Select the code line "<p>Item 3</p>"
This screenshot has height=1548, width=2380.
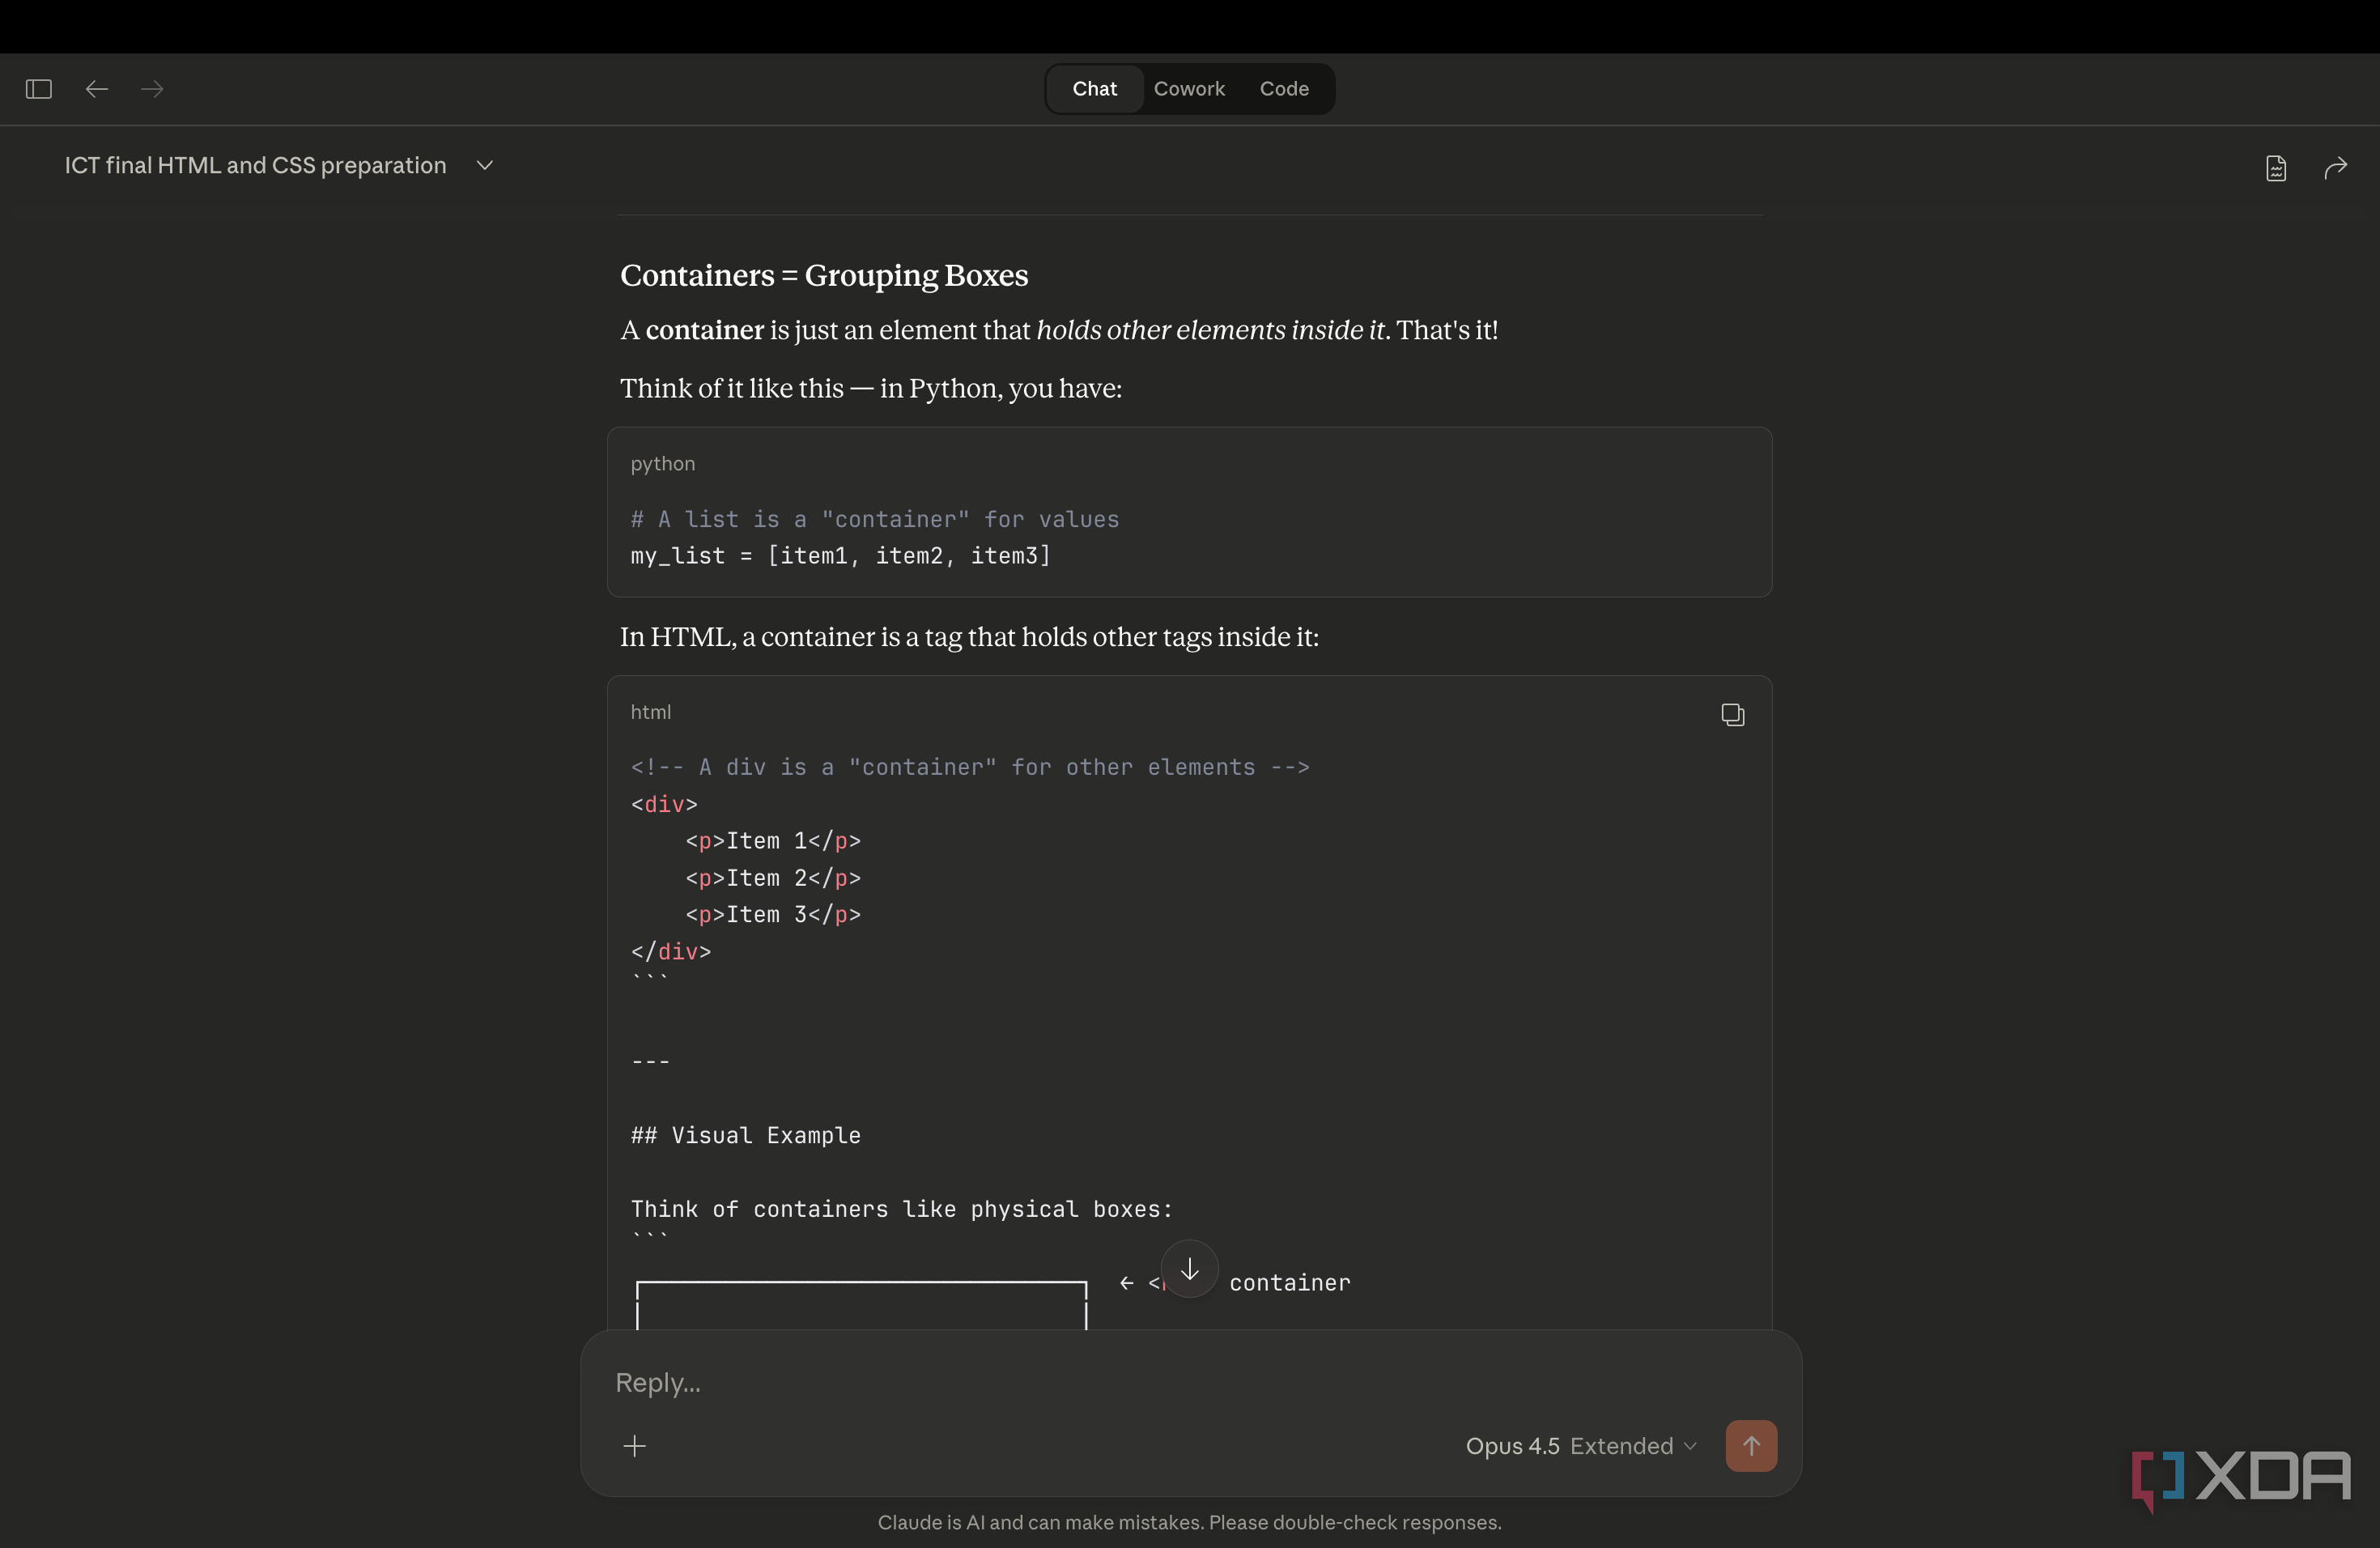click(x=772, y=914)
